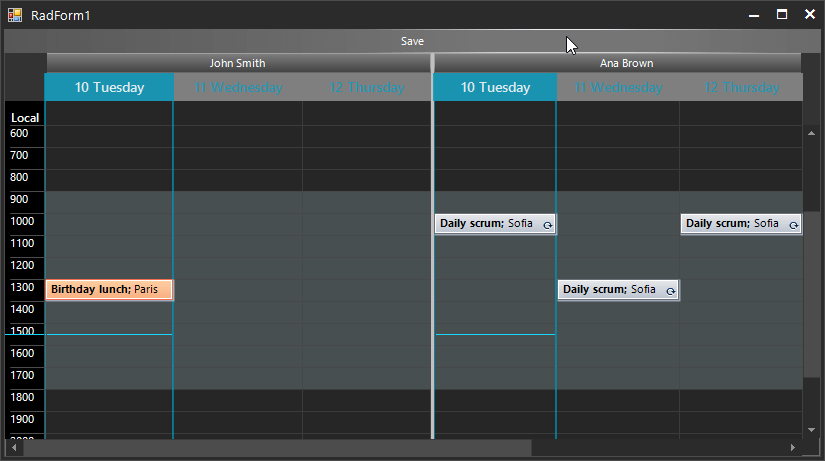The width and height of the screenshot is (825, 461).
Task: Click the 1700 time ruler label
Action: [x=22, y=375]
